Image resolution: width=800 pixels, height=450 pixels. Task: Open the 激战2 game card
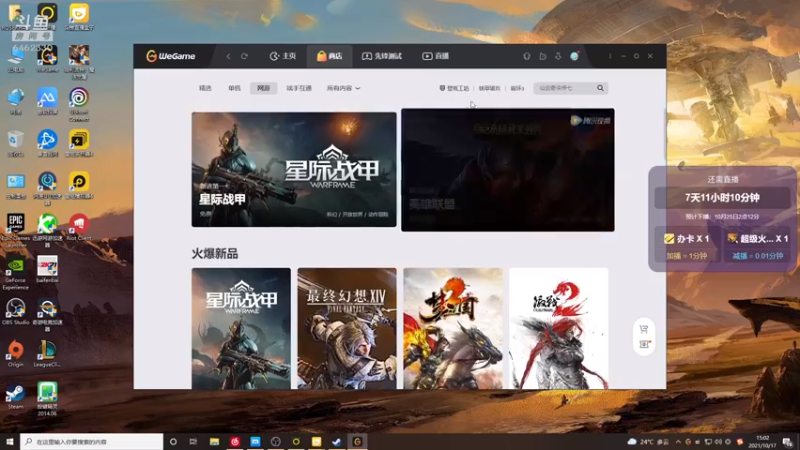click(x=559, y=329)
